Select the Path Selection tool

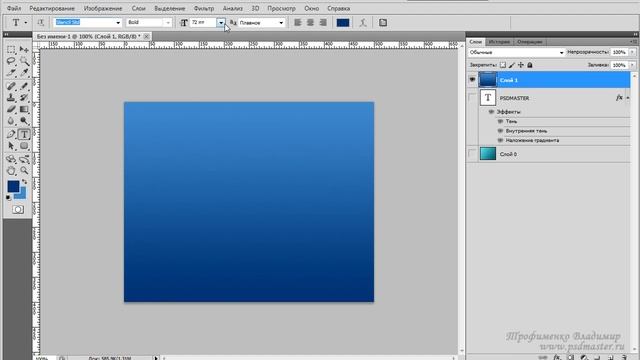click(11, 146)
